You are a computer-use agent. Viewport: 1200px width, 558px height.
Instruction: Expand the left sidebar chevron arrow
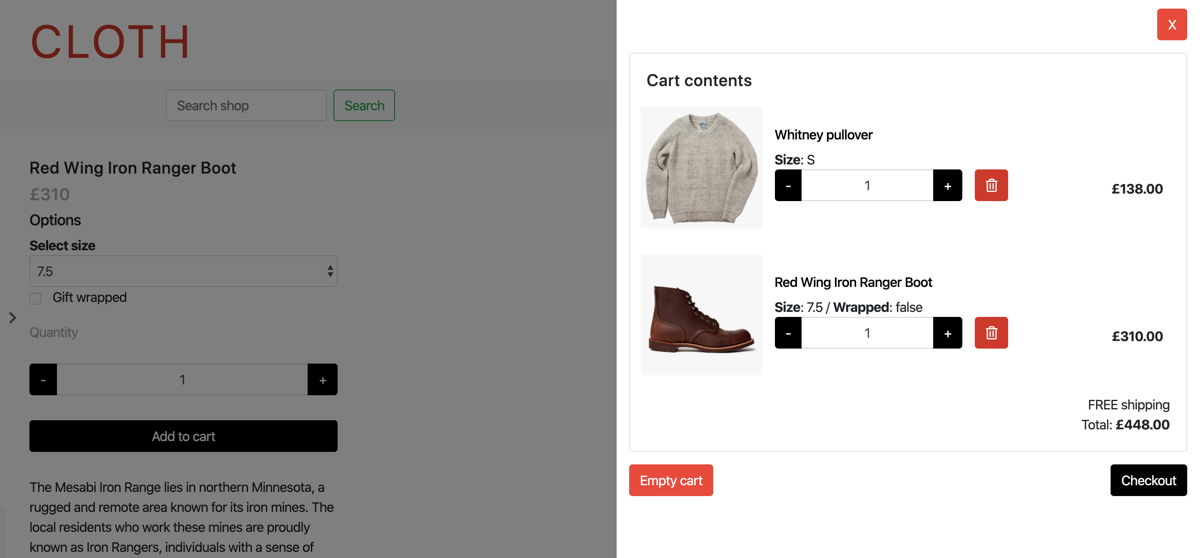click(13, 318)
